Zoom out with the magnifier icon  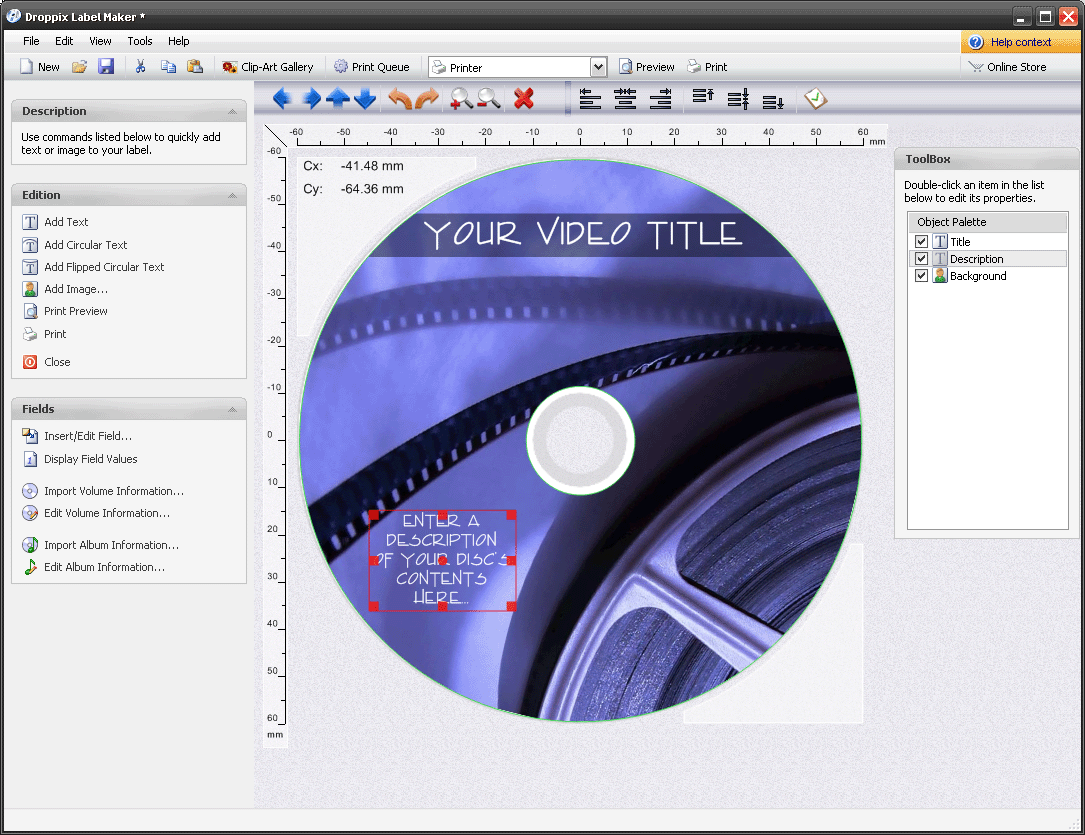click(x=489, y=99)
